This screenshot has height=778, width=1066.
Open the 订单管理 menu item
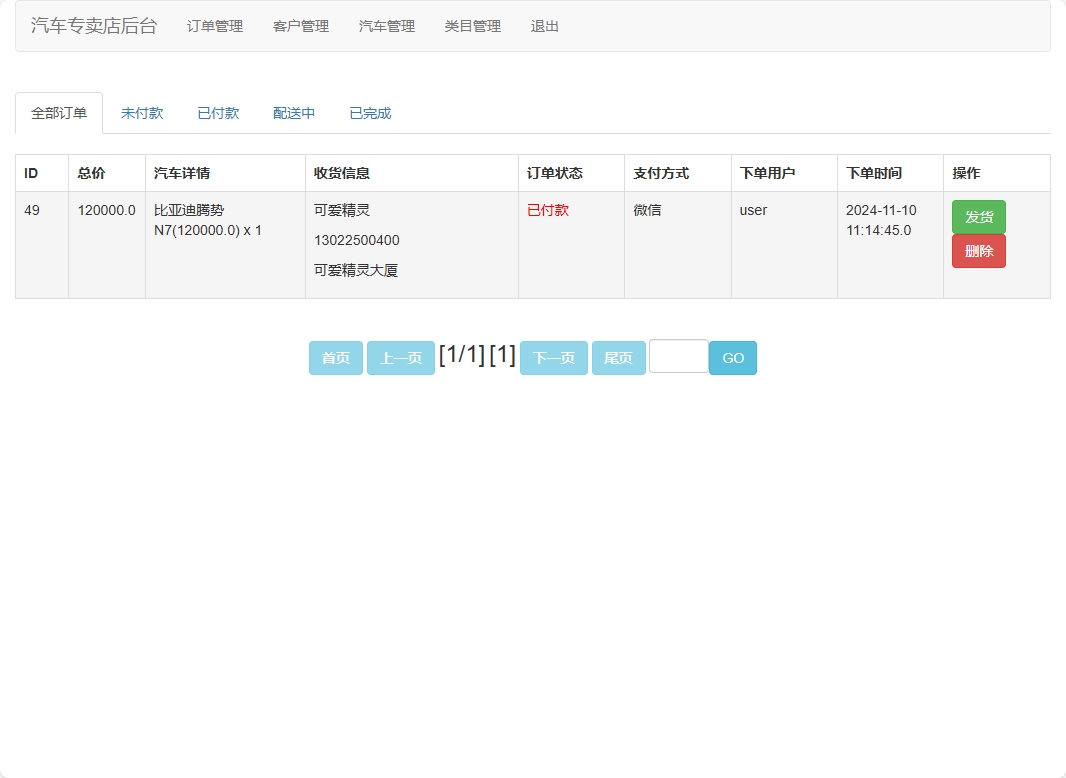213,26
